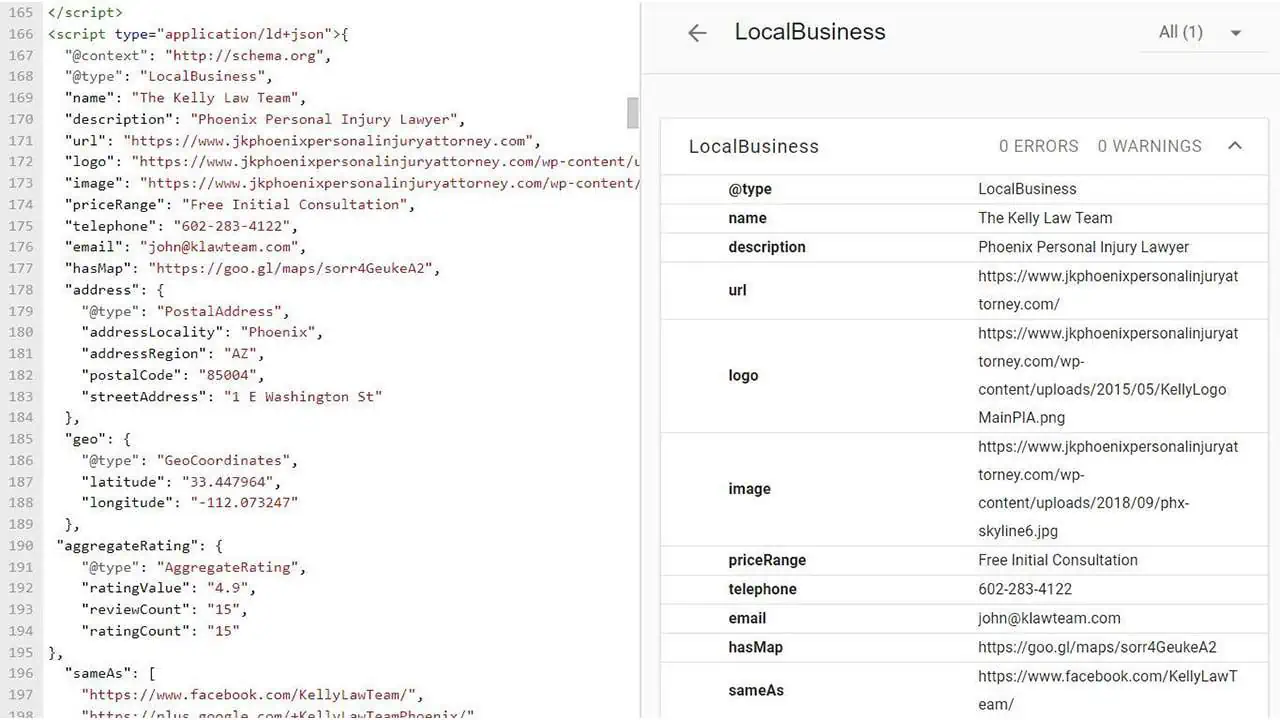Click the LocalBusiness card heading

click(x=754, y=146)
